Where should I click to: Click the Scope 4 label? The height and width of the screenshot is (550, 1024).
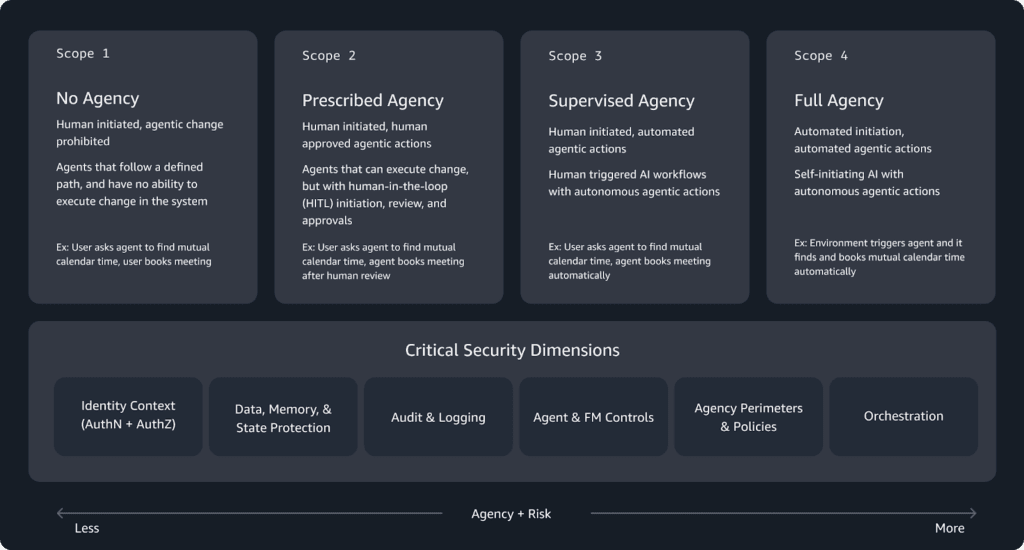click(821, 55)
